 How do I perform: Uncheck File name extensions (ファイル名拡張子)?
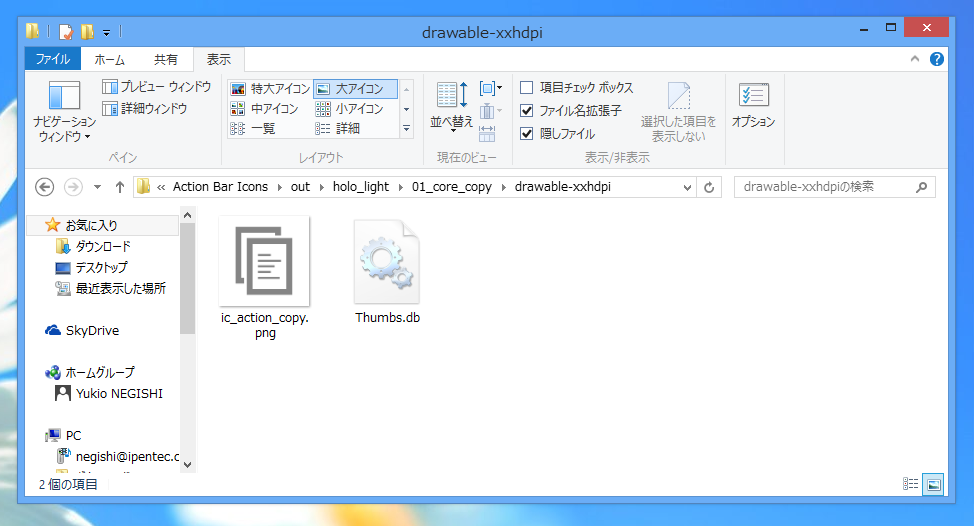(x=571, y=111)
